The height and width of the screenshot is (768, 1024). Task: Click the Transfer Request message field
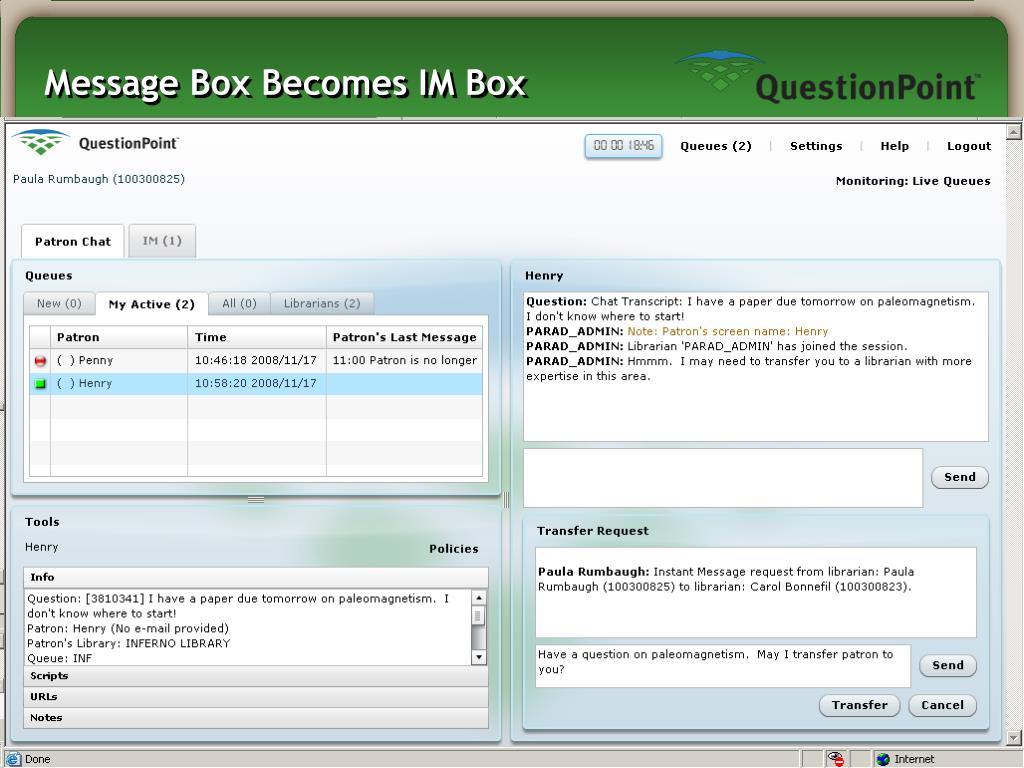point(723,666)
